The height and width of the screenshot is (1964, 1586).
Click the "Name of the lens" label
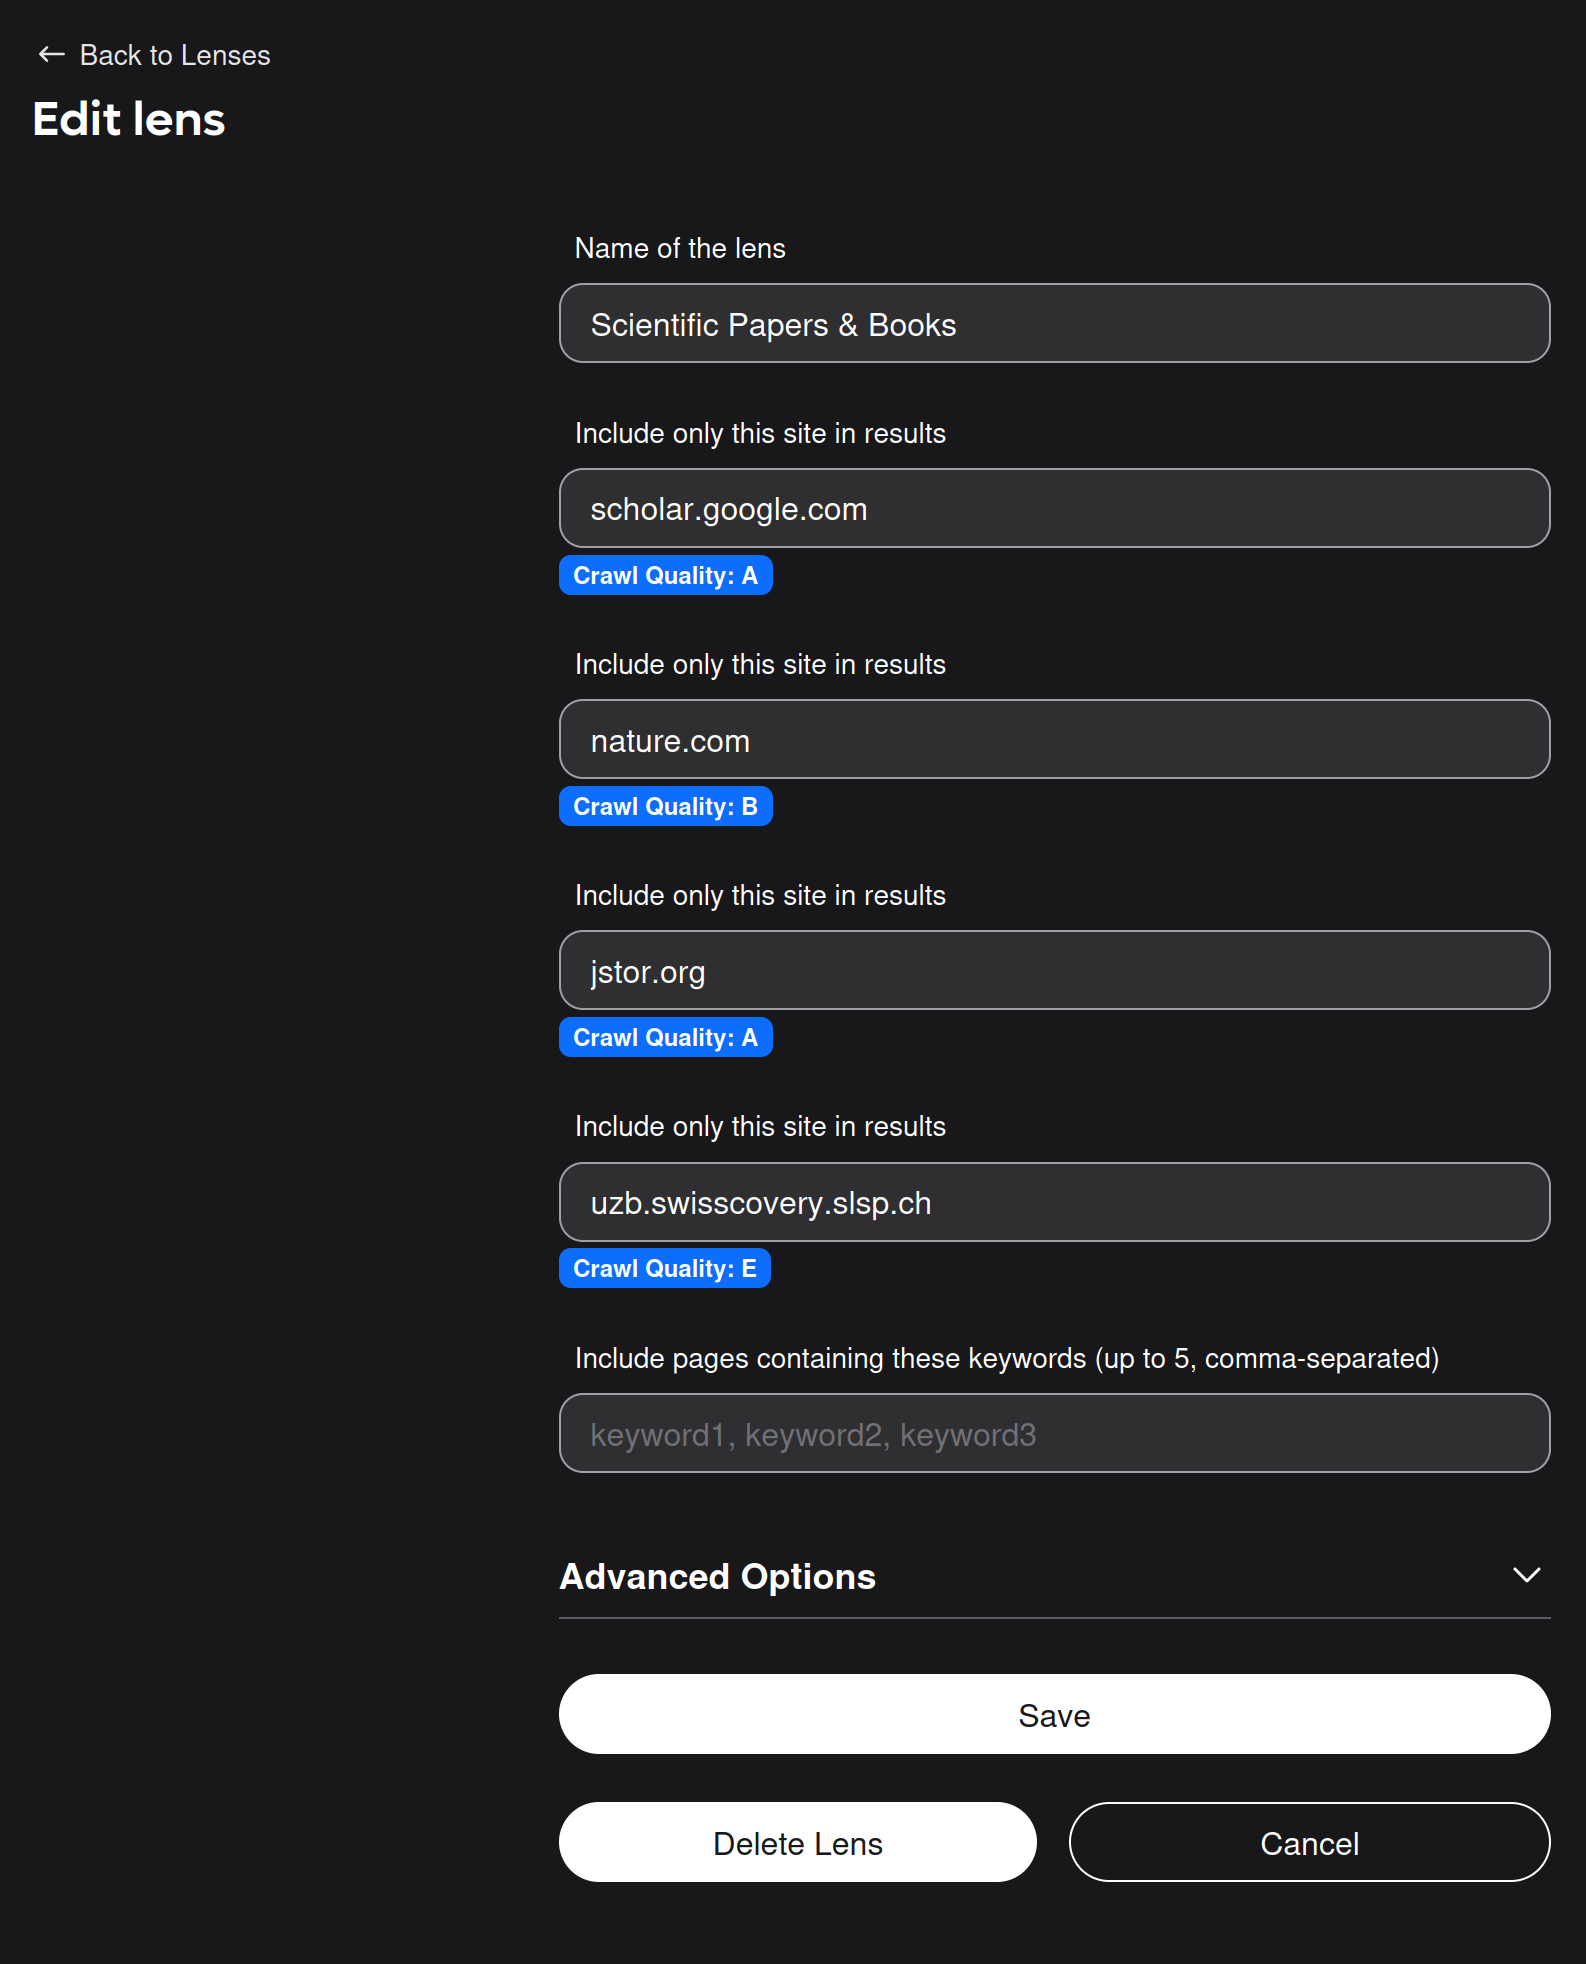[680, 248]
